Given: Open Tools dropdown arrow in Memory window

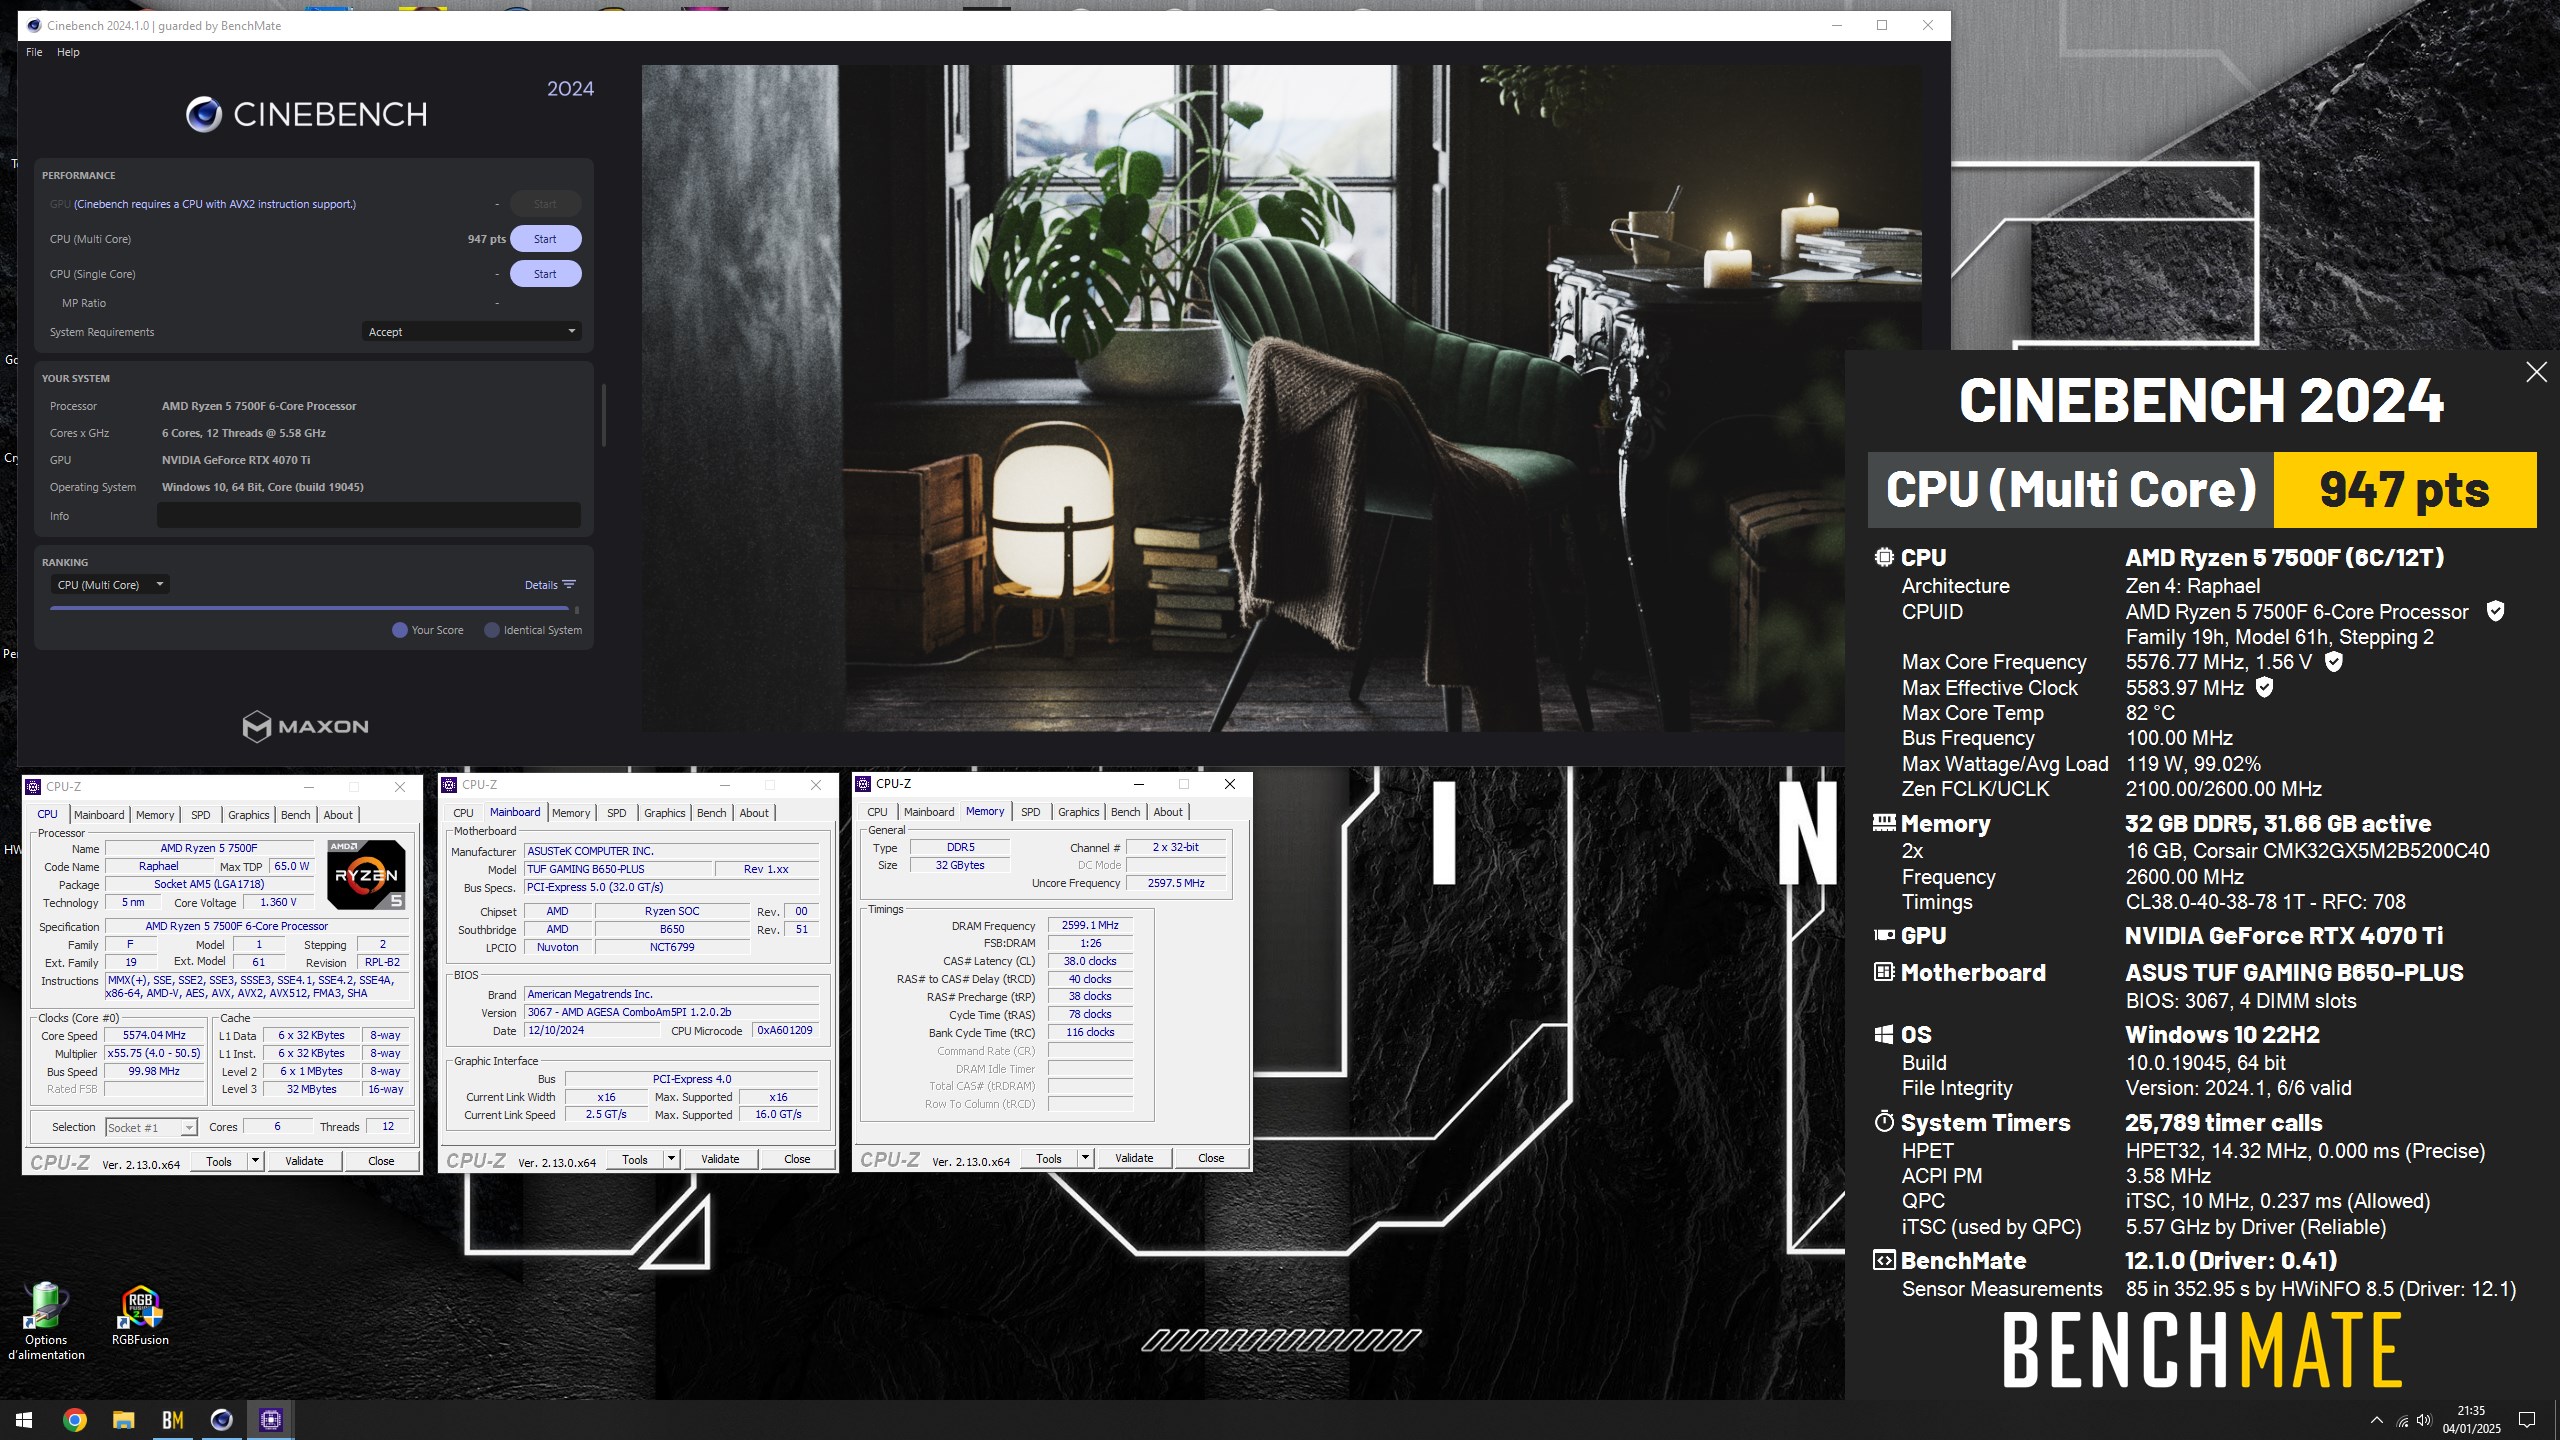Looking at the screenshot, I should (x=1085, y=1158).
